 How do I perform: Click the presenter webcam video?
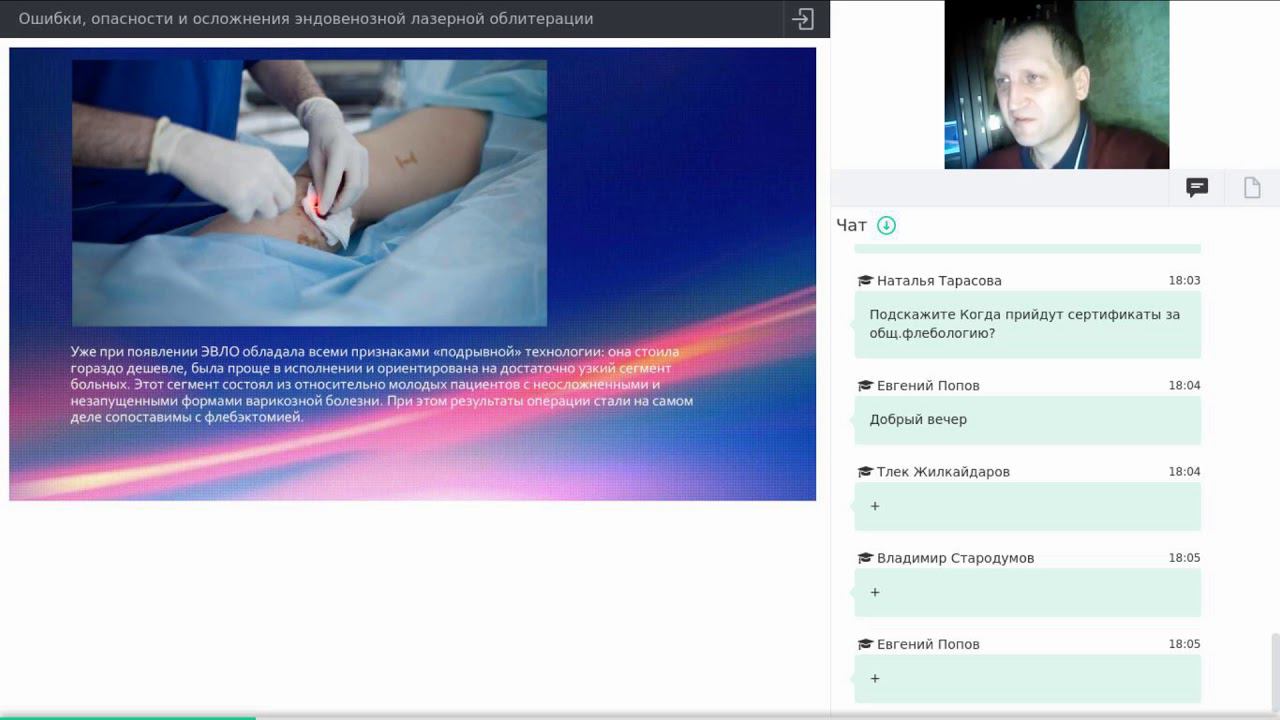1057,85
